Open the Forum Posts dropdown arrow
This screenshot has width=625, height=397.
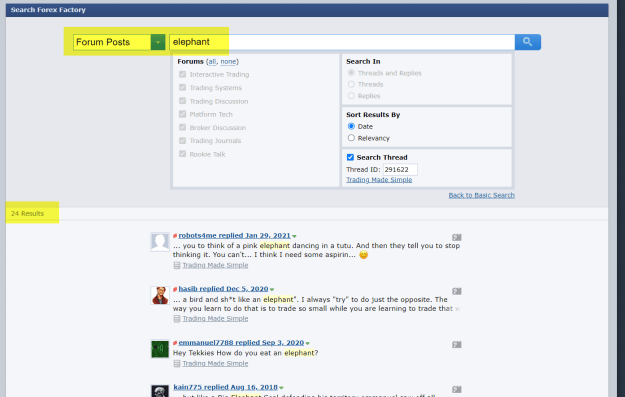point(158,42)
